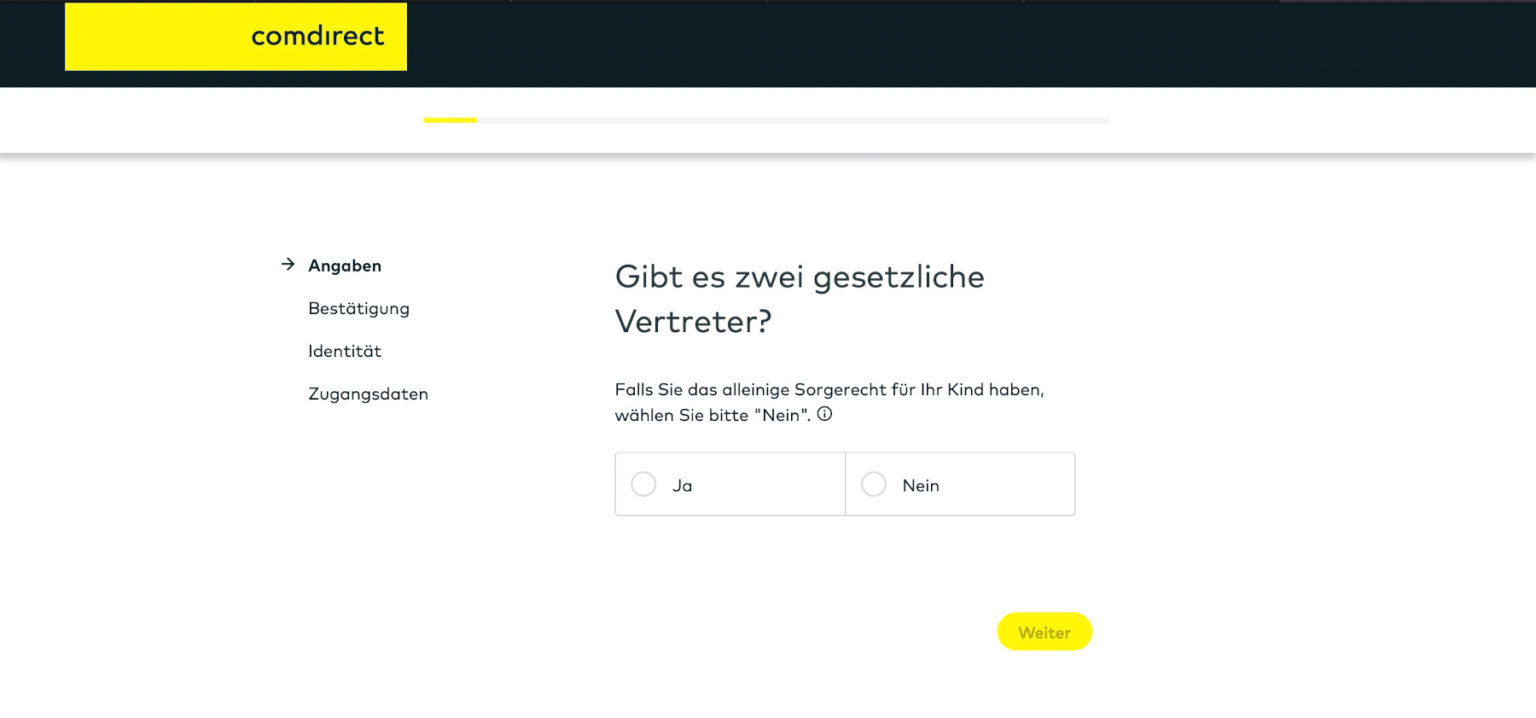Image resolution: width=1536 pixels, height=718 pixels.
Task: Click the word "comdirect" in the logo
Action: (x=318, y=37)
